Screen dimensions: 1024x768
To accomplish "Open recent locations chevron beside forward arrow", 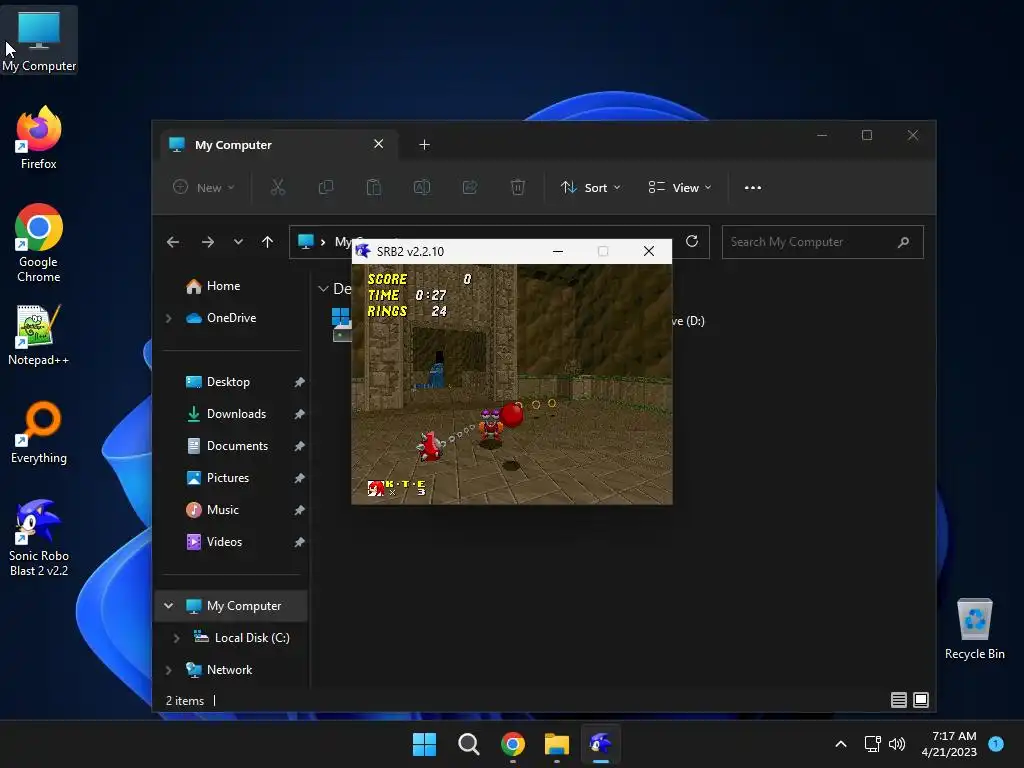I will click(x=238, y=242).
